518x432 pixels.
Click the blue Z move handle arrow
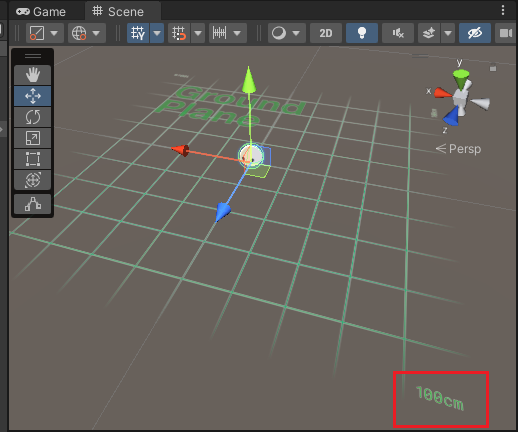(222, 212)
